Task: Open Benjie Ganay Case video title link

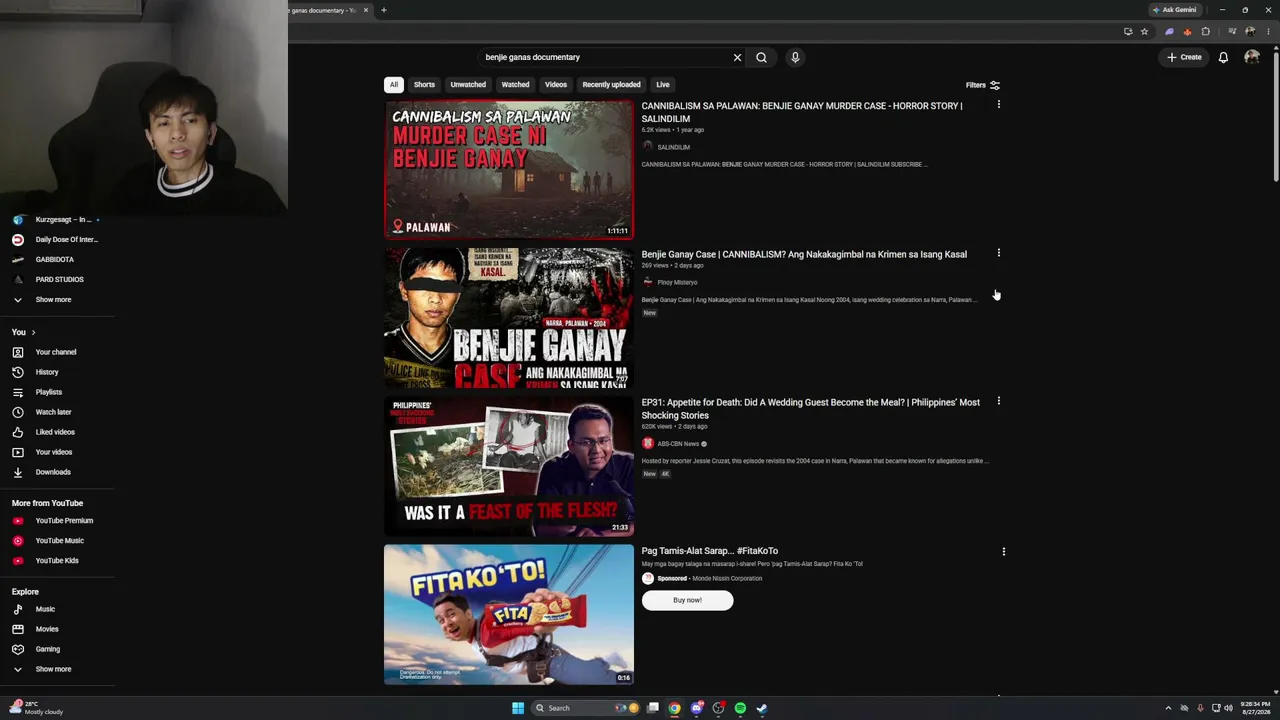Action: pos(804,254)
